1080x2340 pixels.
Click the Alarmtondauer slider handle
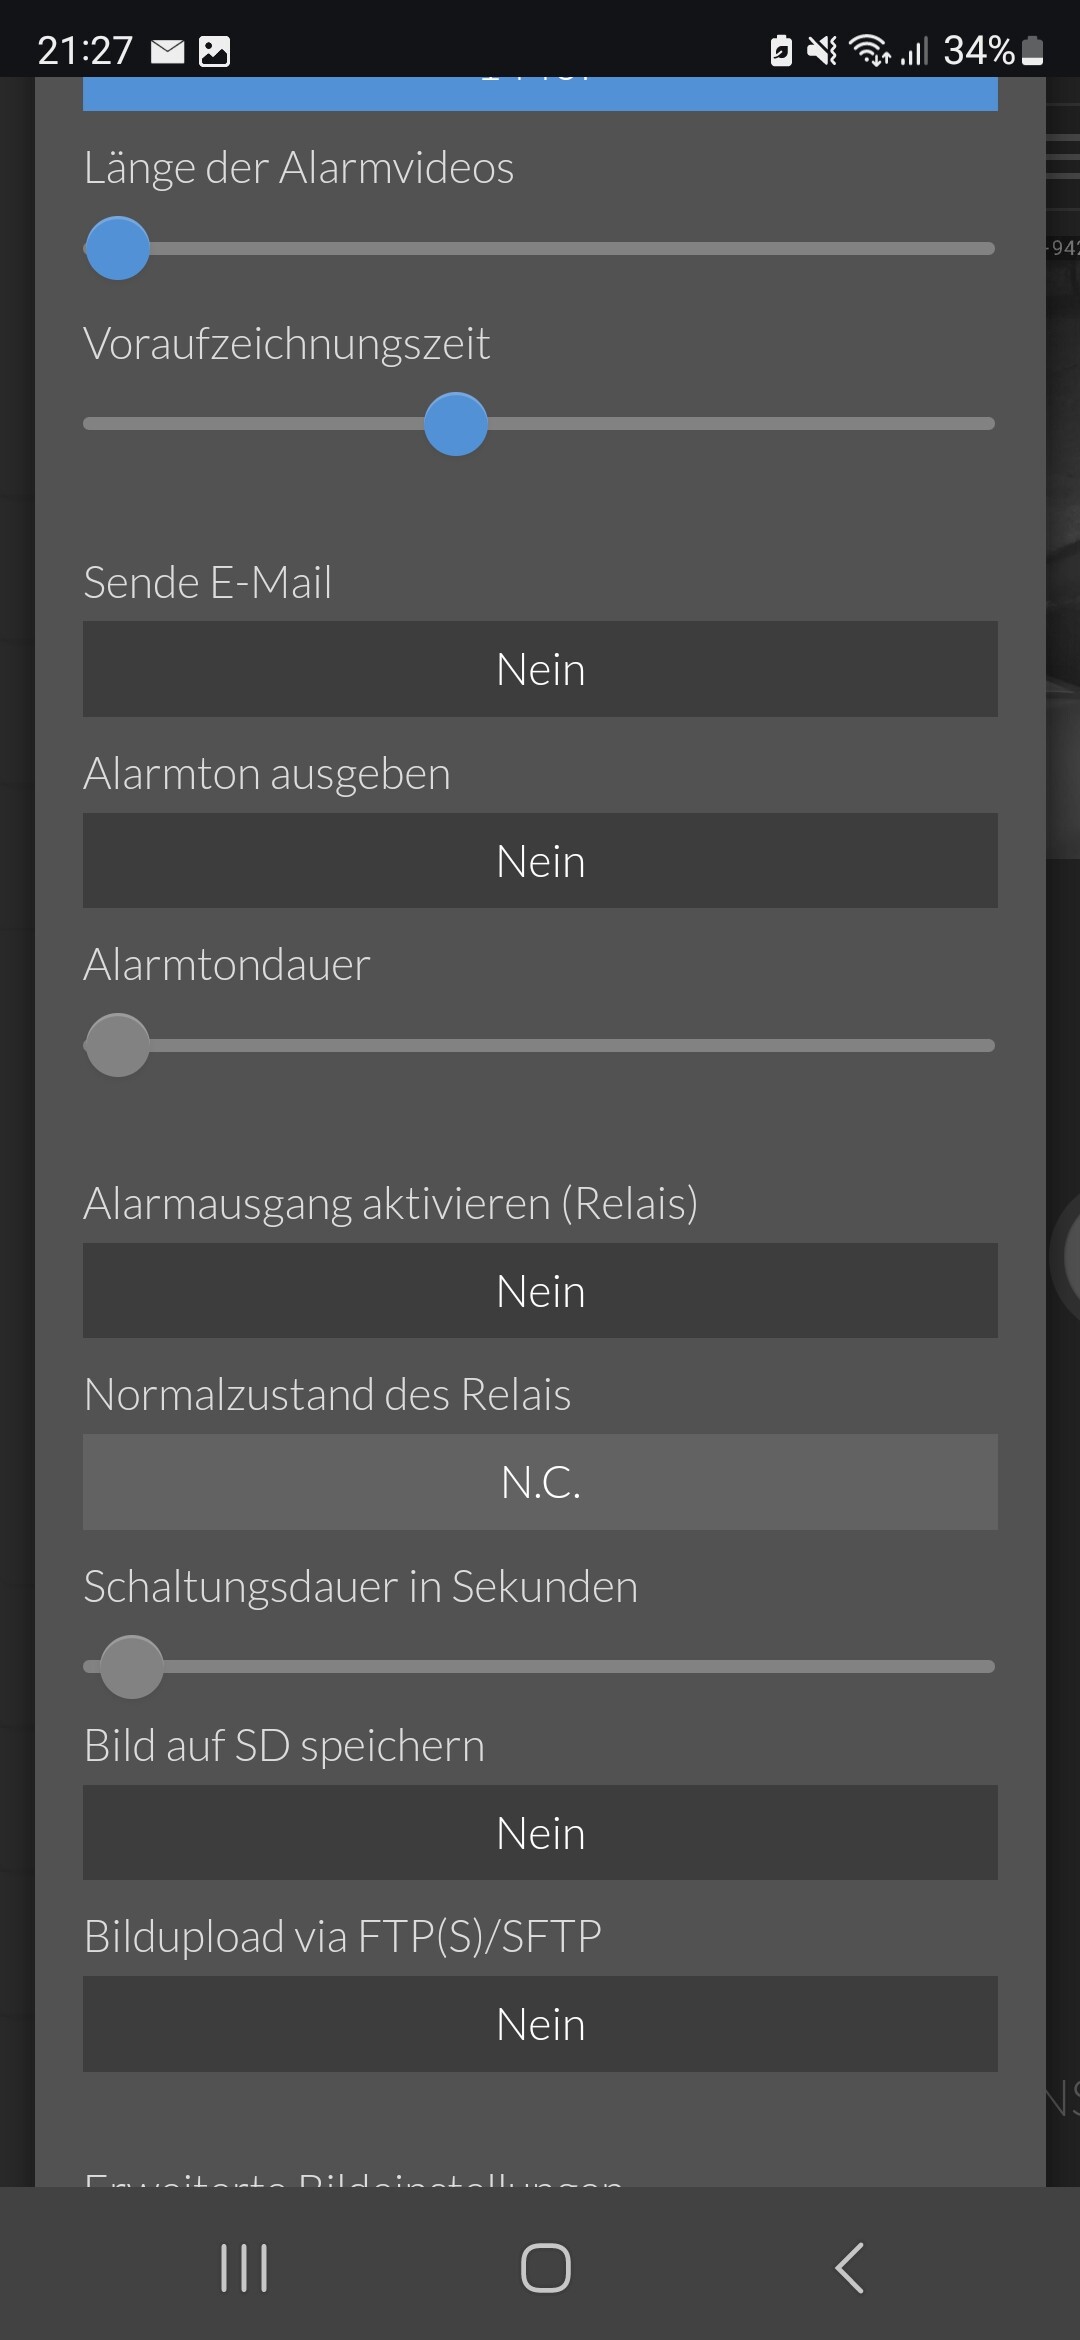click(x=118, y=1045)
